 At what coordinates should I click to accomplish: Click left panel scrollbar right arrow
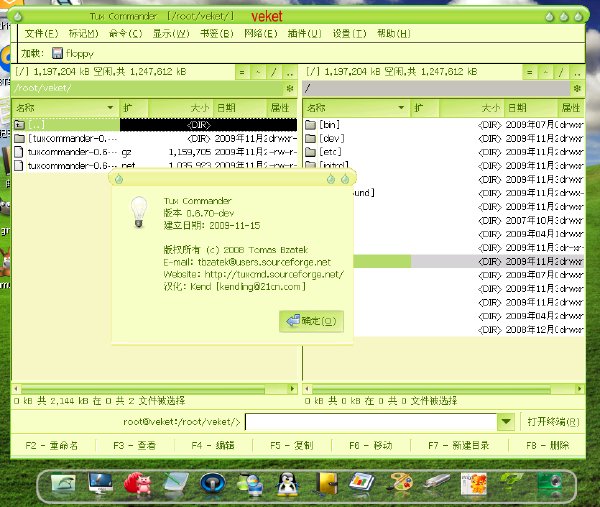click(293, 389)
